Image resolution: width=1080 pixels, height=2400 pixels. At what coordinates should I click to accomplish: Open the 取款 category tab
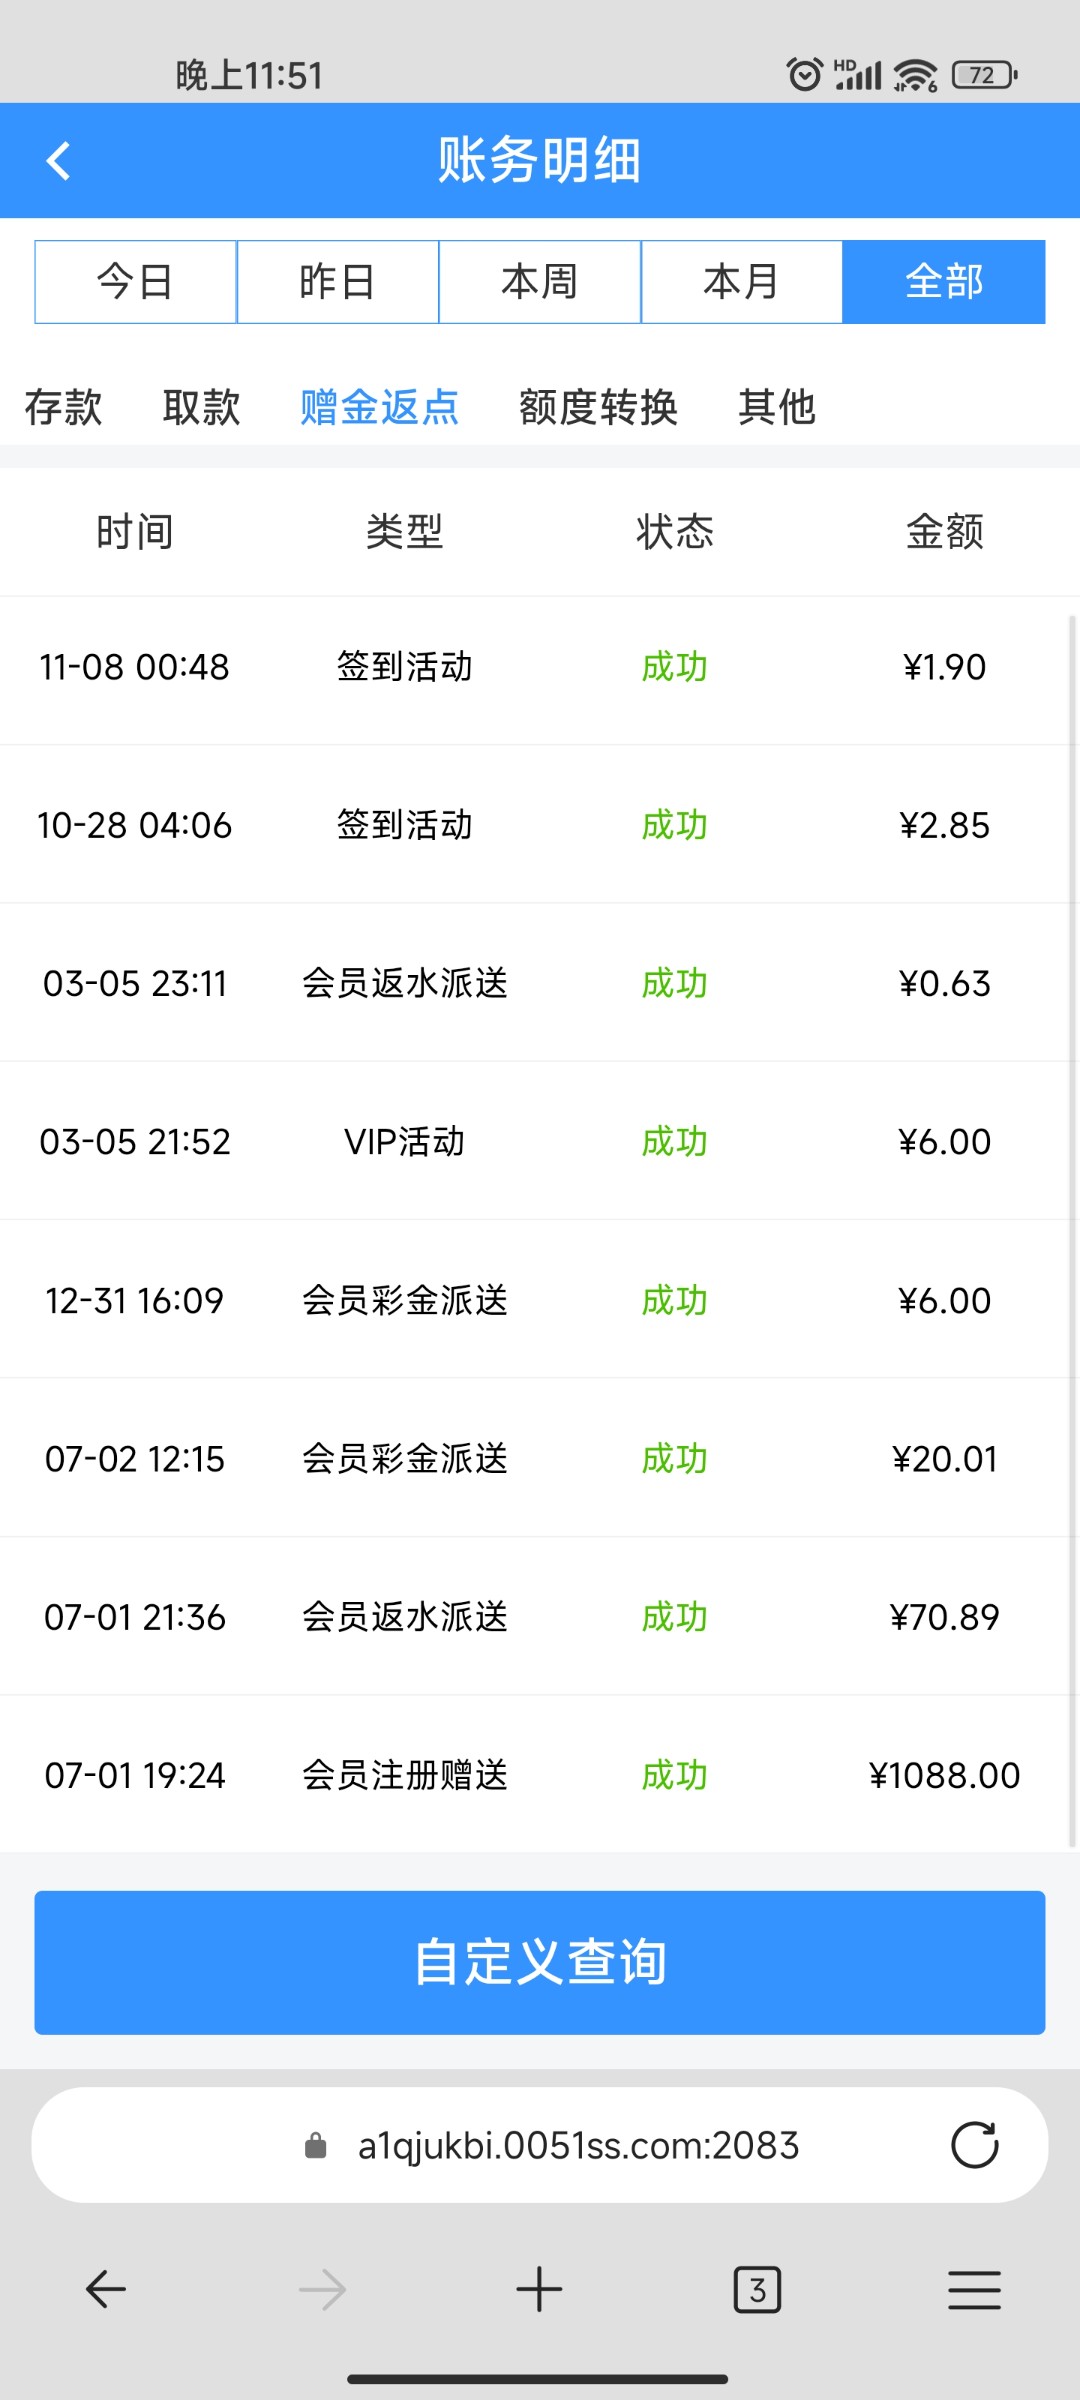(202, 408)
